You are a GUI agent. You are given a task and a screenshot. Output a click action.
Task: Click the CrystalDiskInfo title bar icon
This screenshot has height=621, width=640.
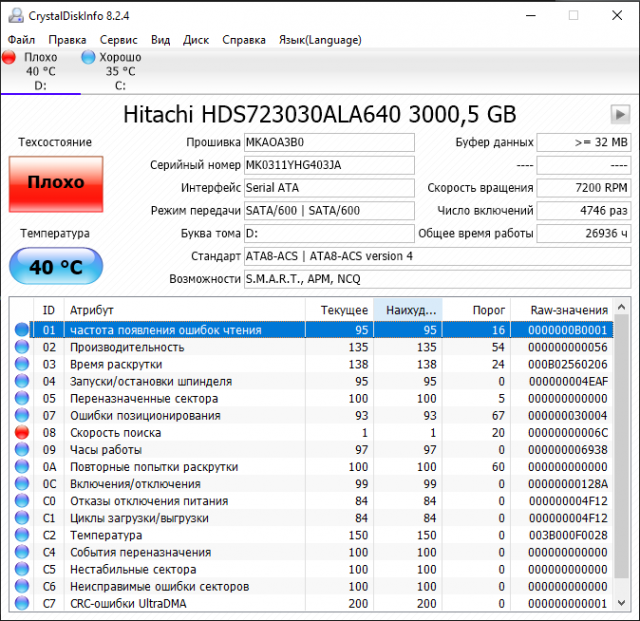point(16,16)
